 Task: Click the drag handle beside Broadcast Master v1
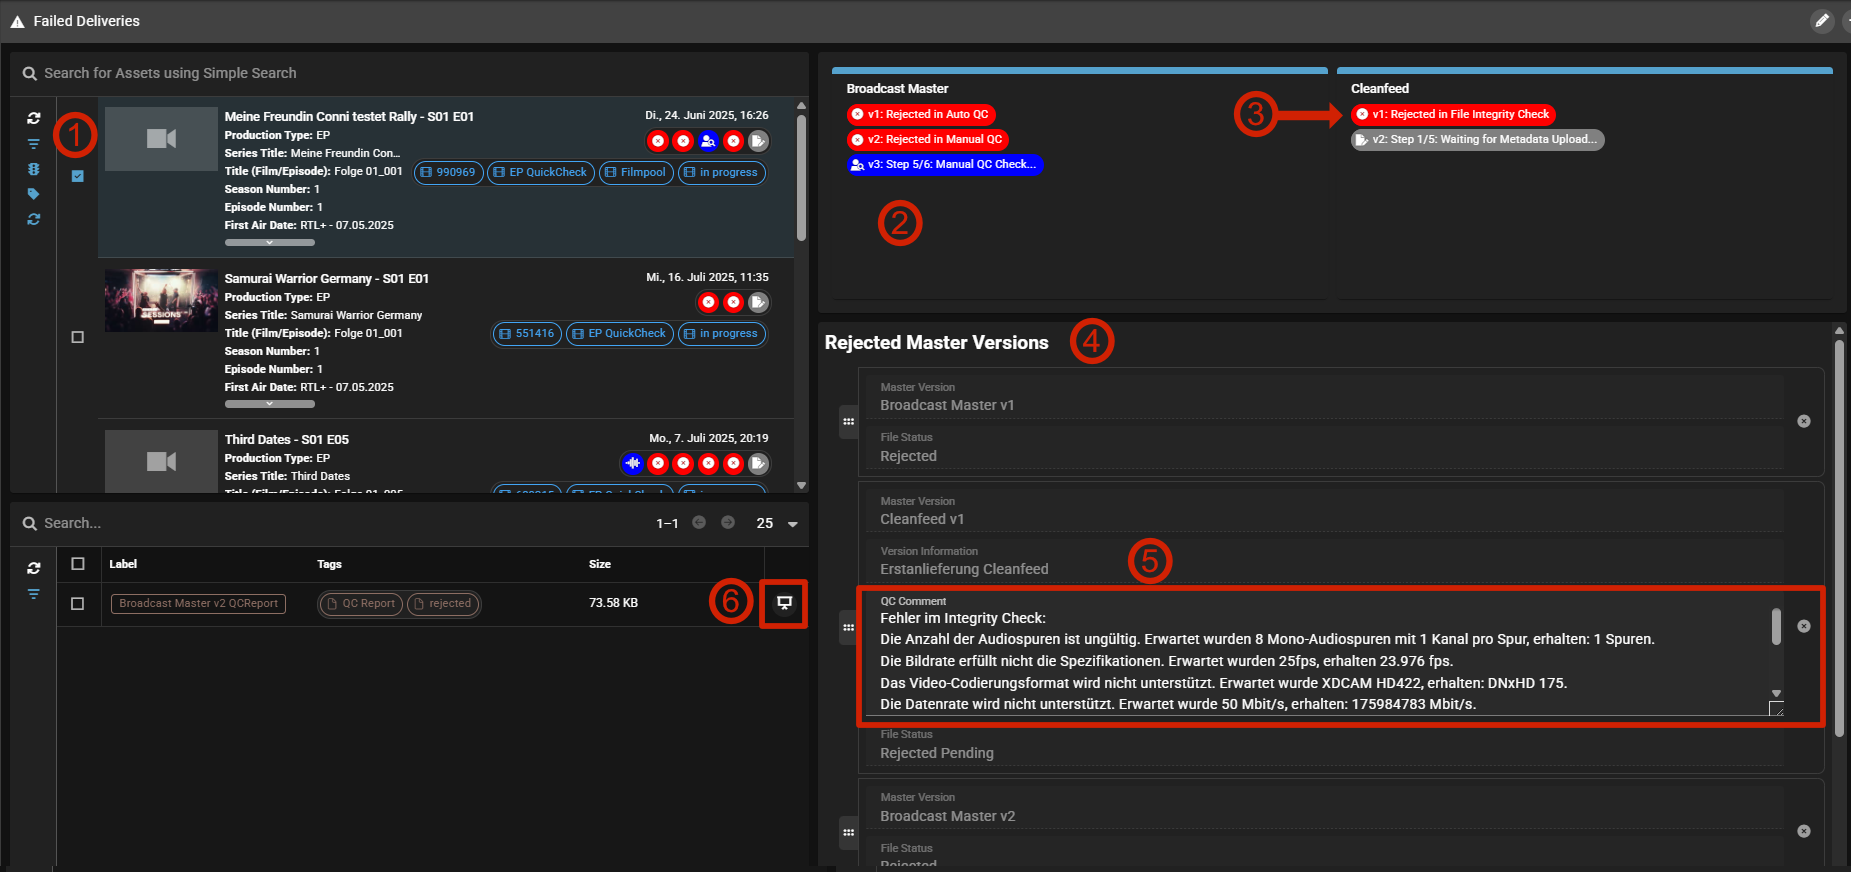pyautogui.click(x=848, y=421)
